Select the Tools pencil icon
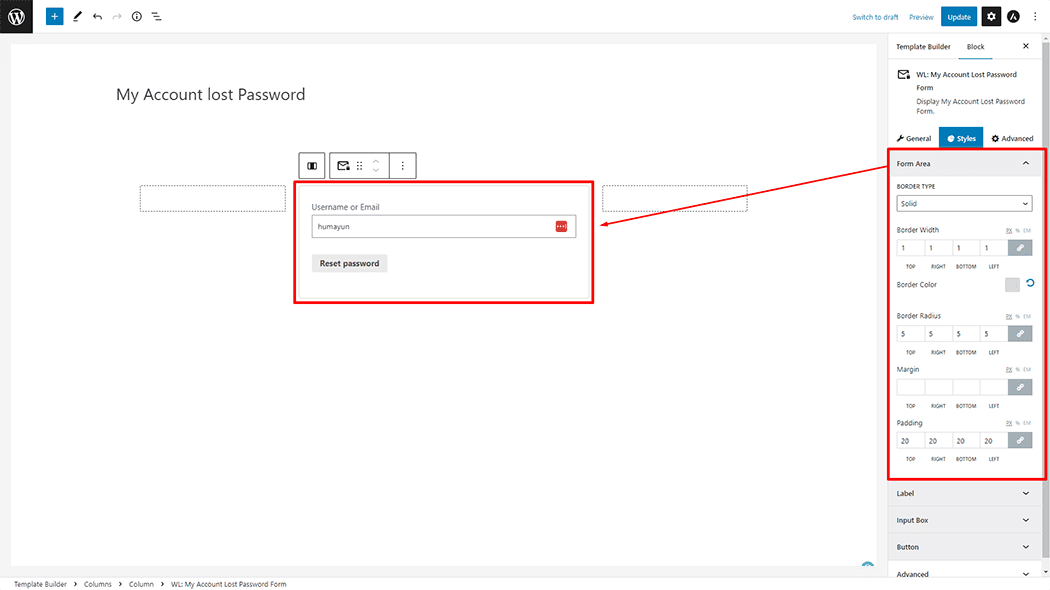Image resolution: width=1050 pixels, height=590 pixels. click(77, 16)
